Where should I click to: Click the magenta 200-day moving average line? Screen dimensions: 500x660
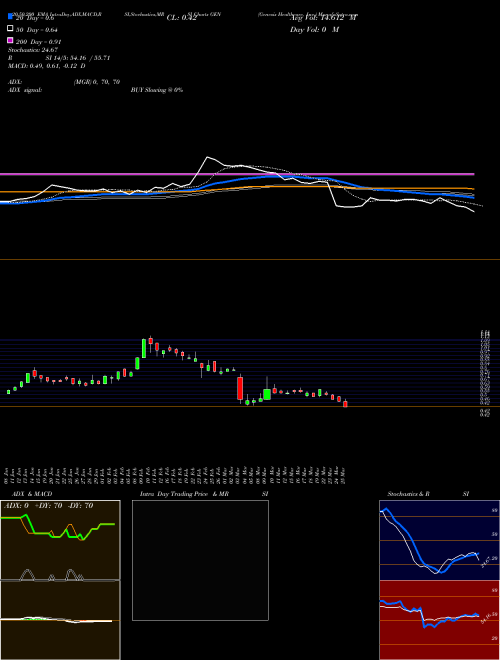tap(237, 174)
